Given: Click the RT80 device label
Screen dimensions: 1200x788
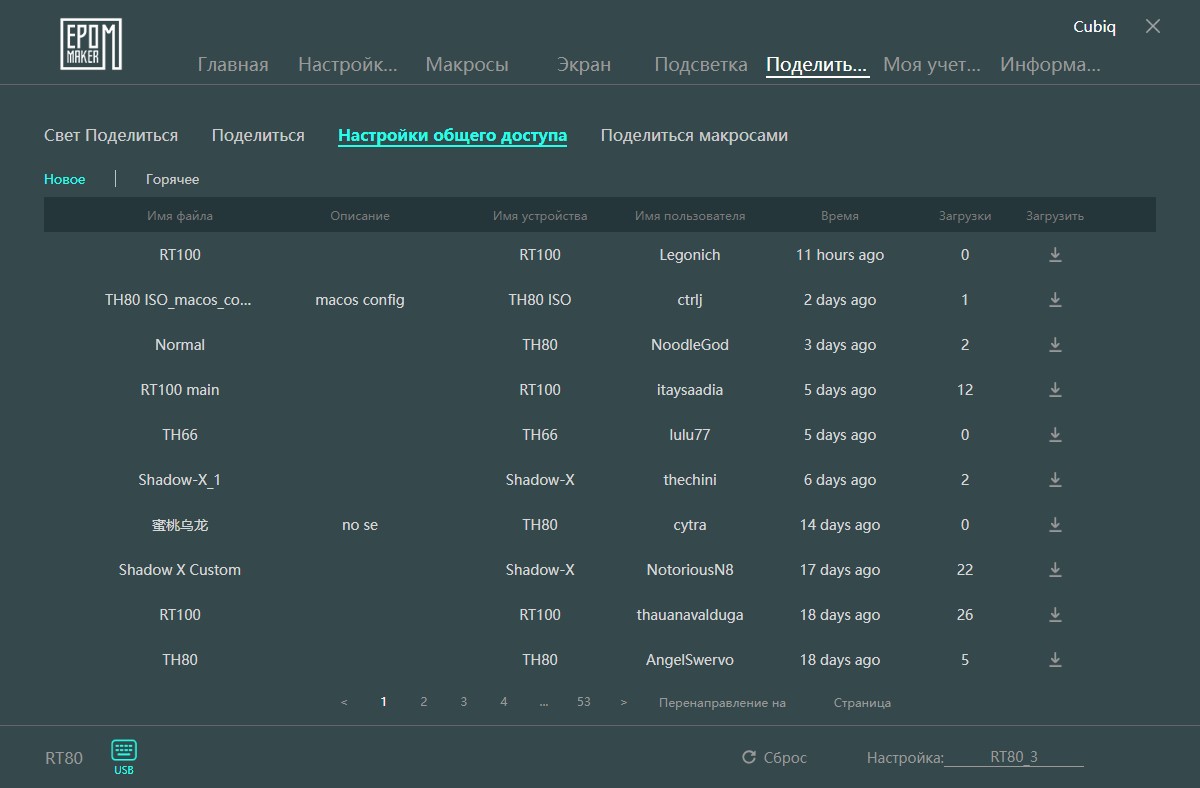Looking at the screenshot, I should (64, 758).
